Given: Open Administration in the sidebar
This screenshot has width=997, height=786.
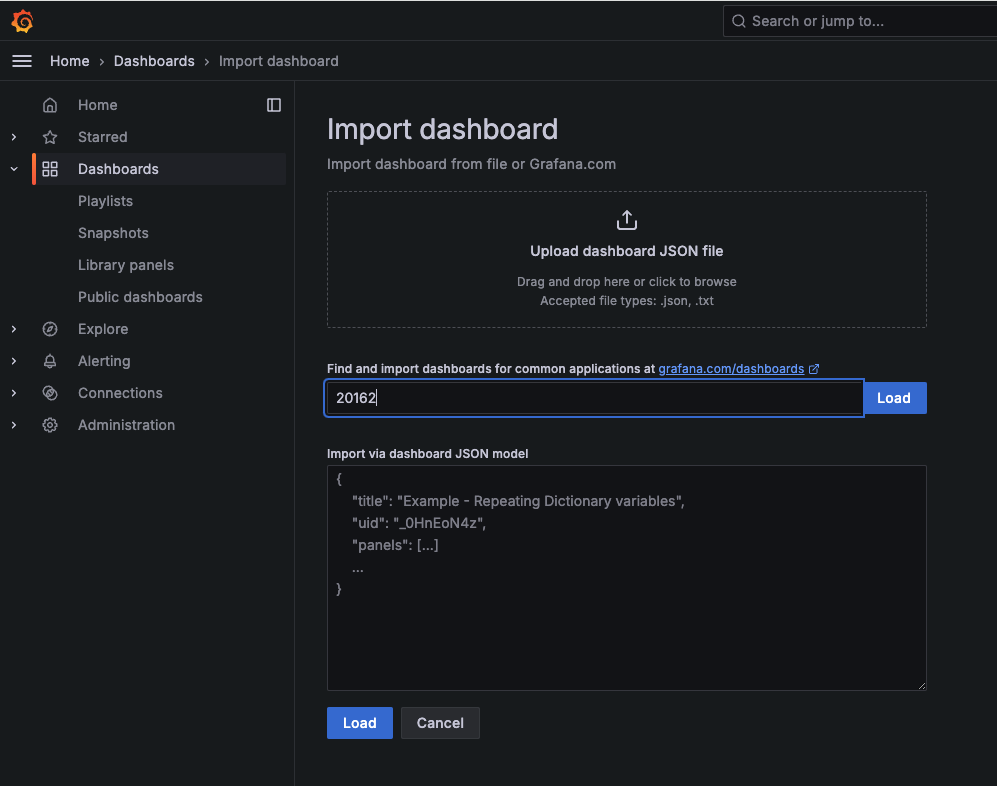Looking at the screenshot, I should pyautogui.click(x=126, y=425).
